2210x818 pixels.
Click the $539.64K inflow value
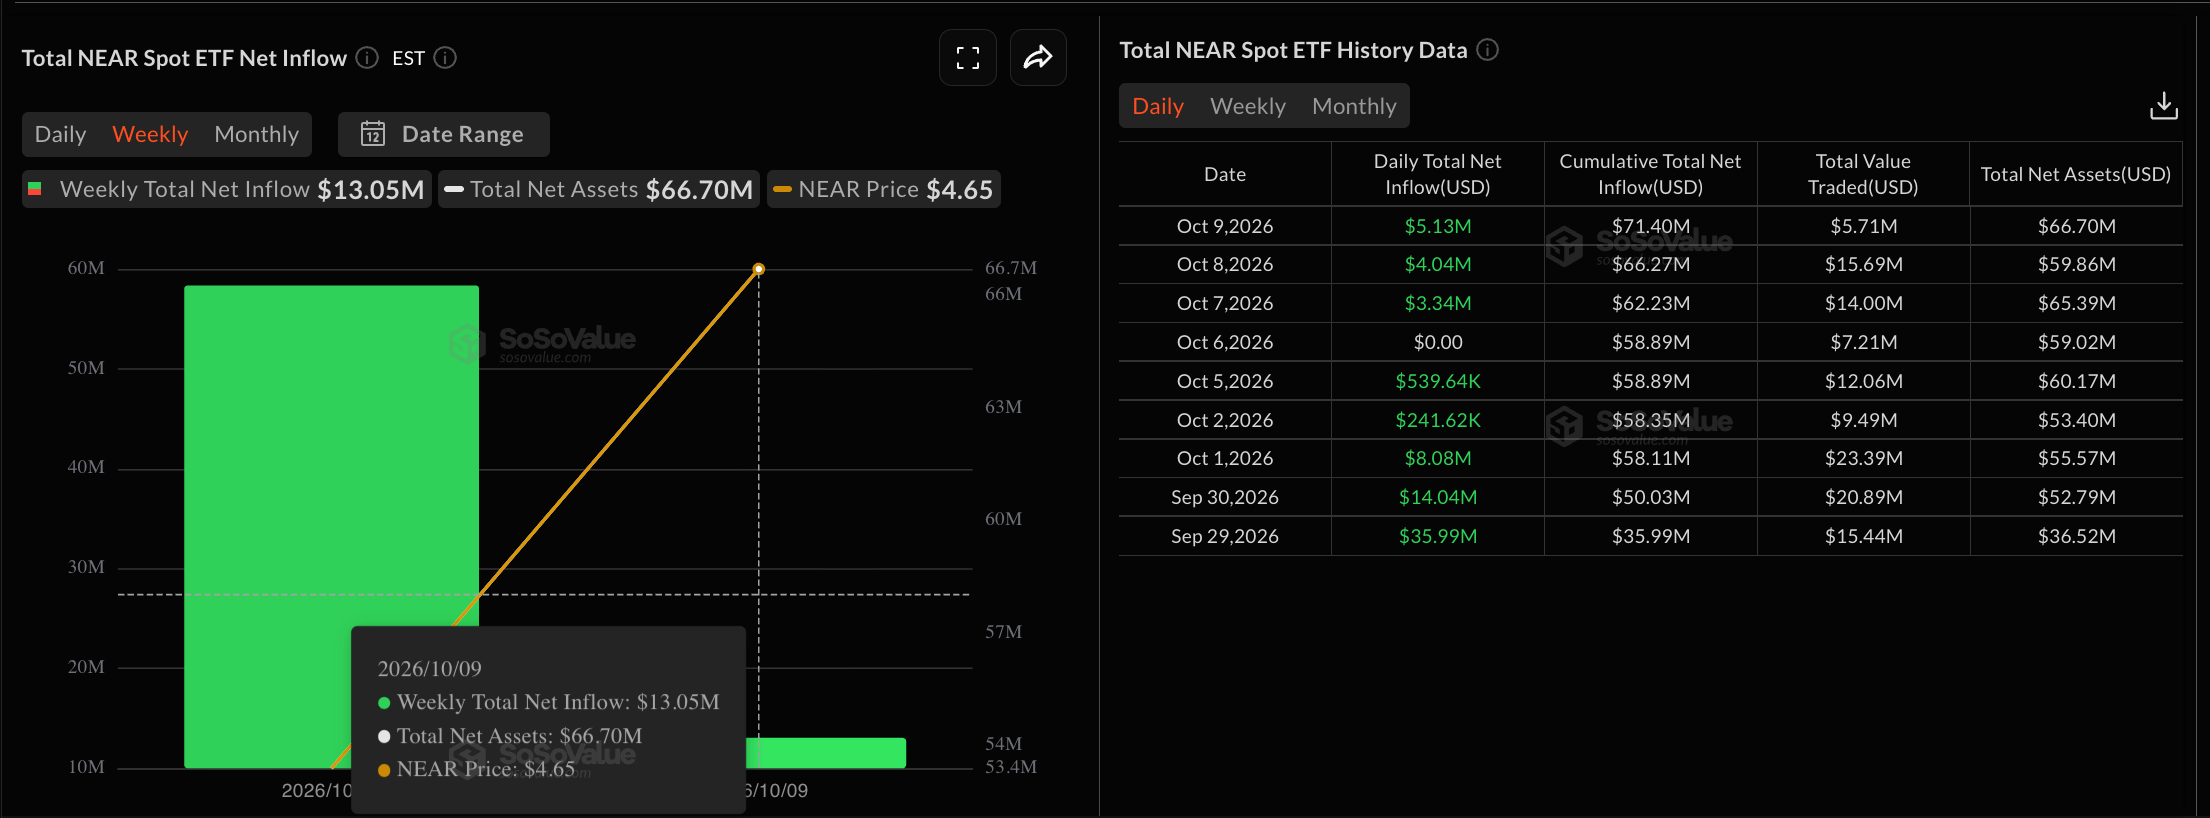point(1438,381)
